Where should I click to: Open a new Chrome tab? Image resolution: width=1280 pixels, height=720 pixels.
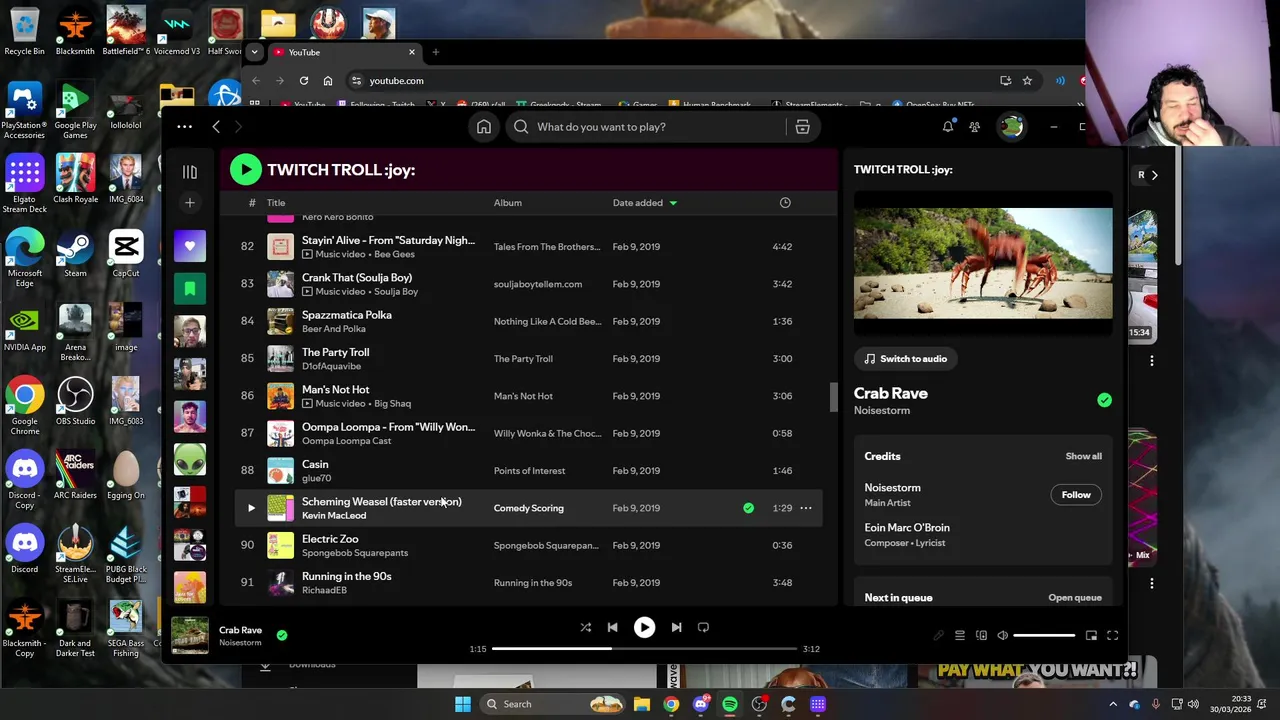coord(435,52)
